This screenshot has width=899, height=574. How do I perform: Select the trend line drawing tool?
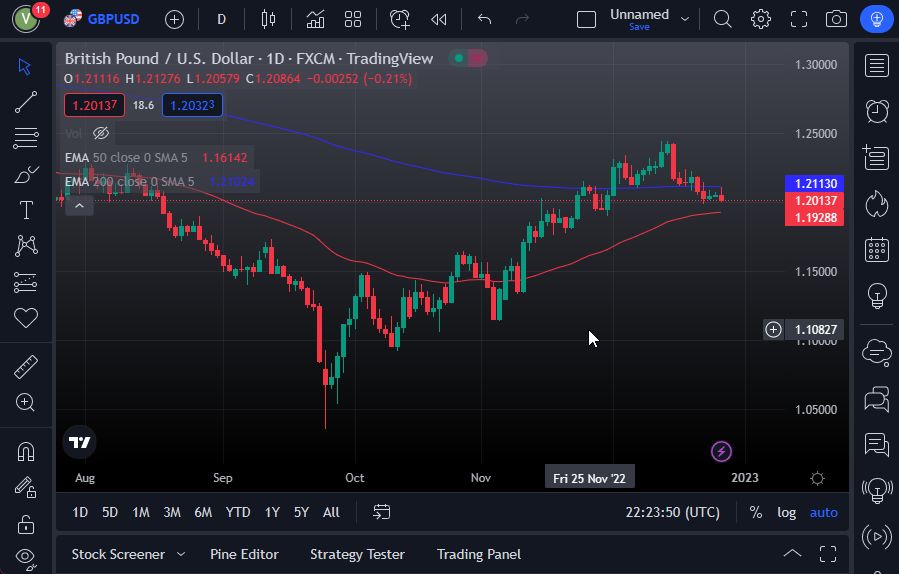(26, 101)
